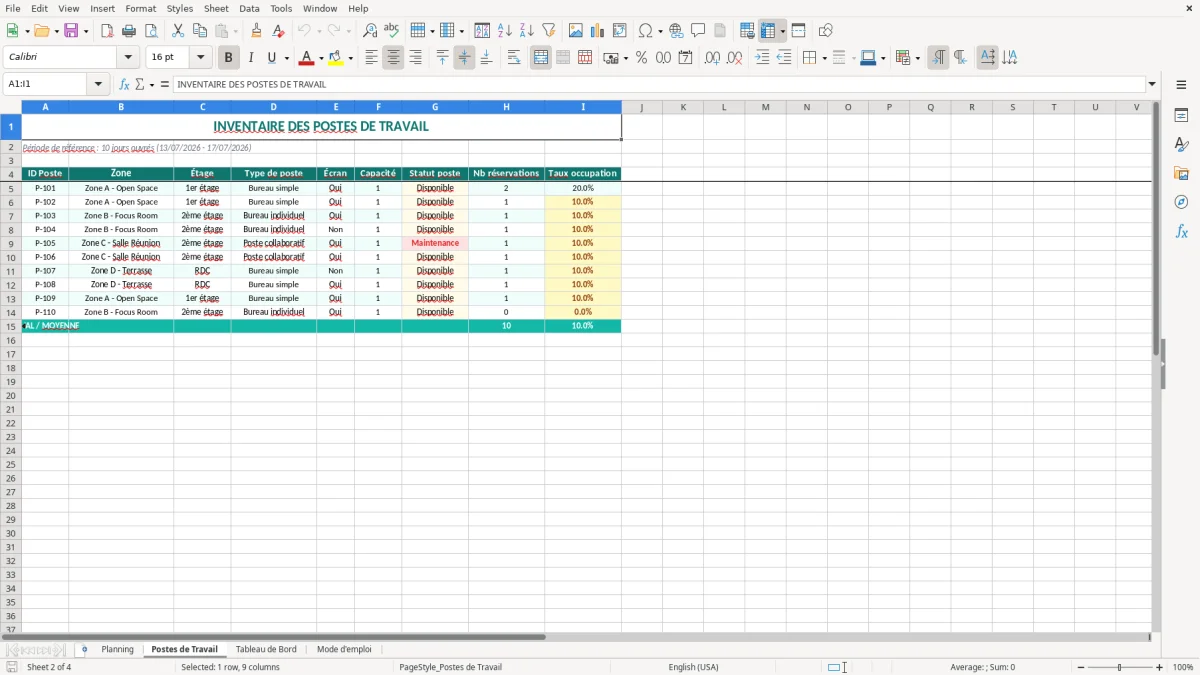Open the Format menu
The width and height of the screenshot is (1200, 675).
141,8
